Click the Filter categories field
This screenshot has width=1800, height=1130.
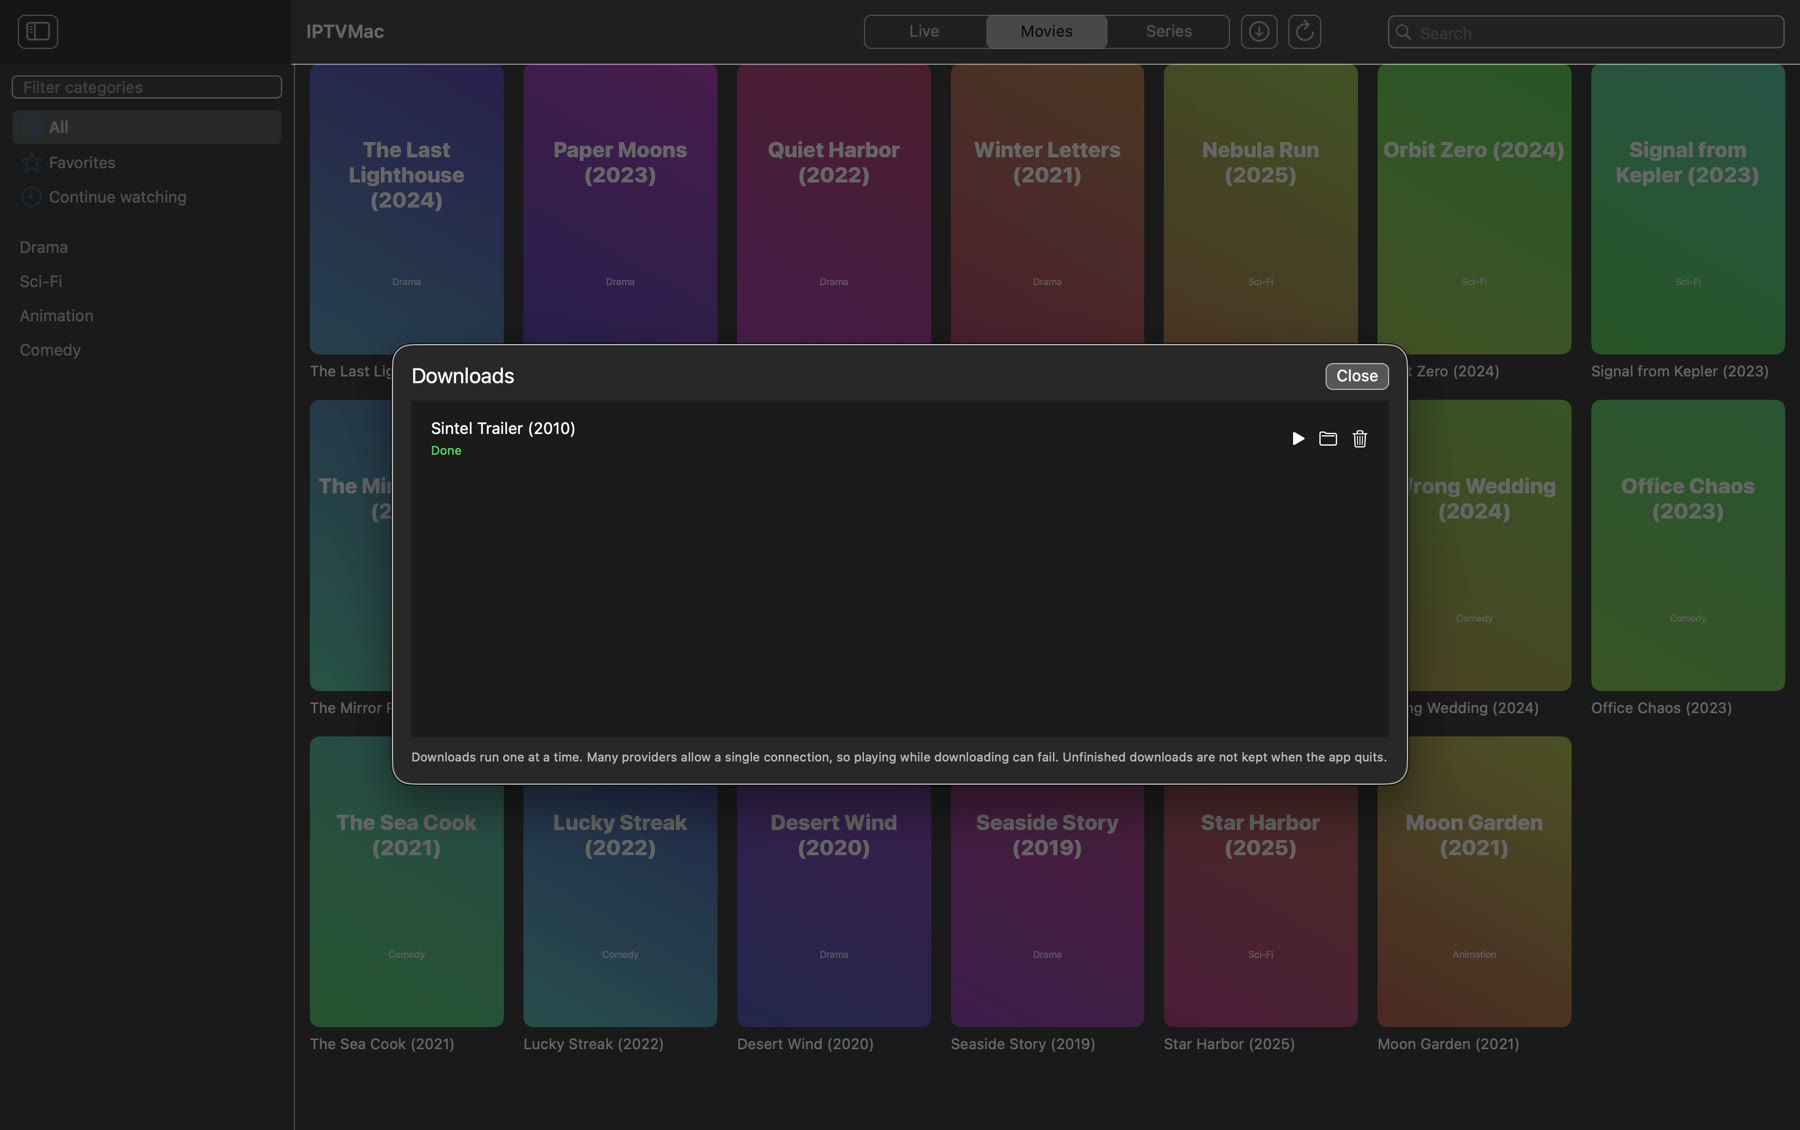147,87
